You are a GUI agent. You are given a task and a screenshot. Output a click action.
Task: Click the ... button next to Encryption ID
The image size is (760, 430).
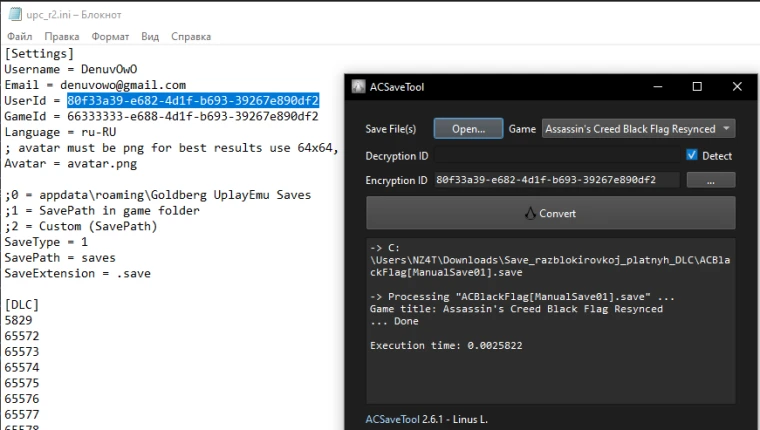point(711,180)
